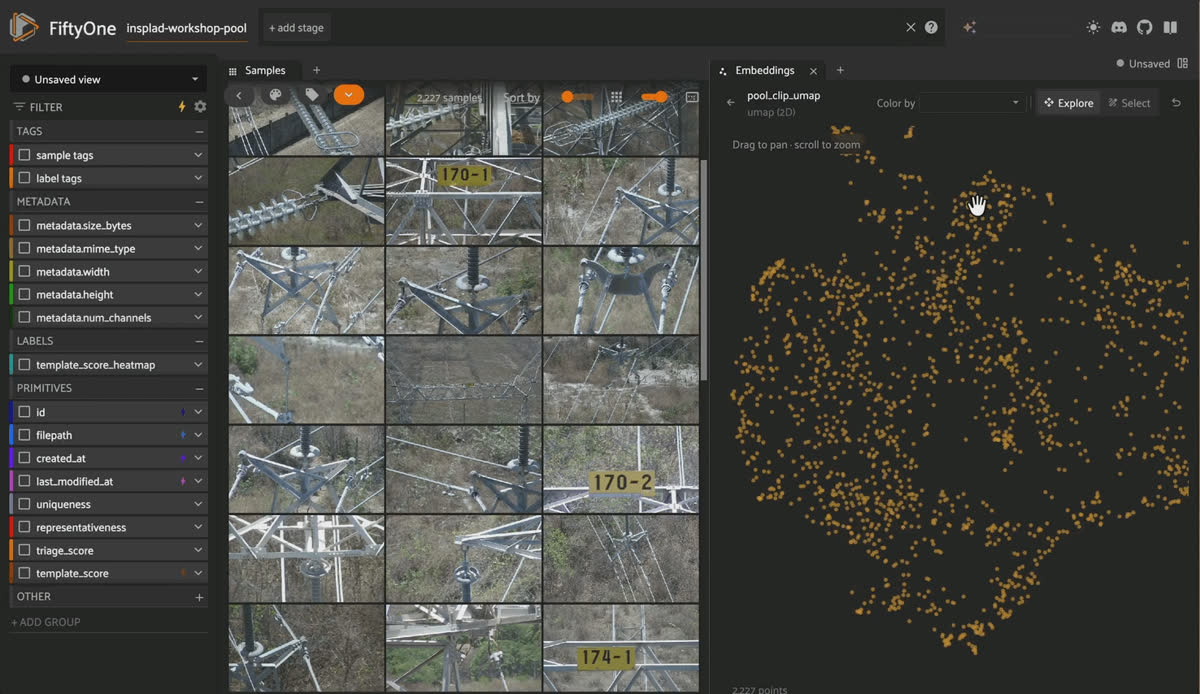Screen dimensions: 1200x694
Task: Expand the template_score filter chevron
Action: (198, 573)
